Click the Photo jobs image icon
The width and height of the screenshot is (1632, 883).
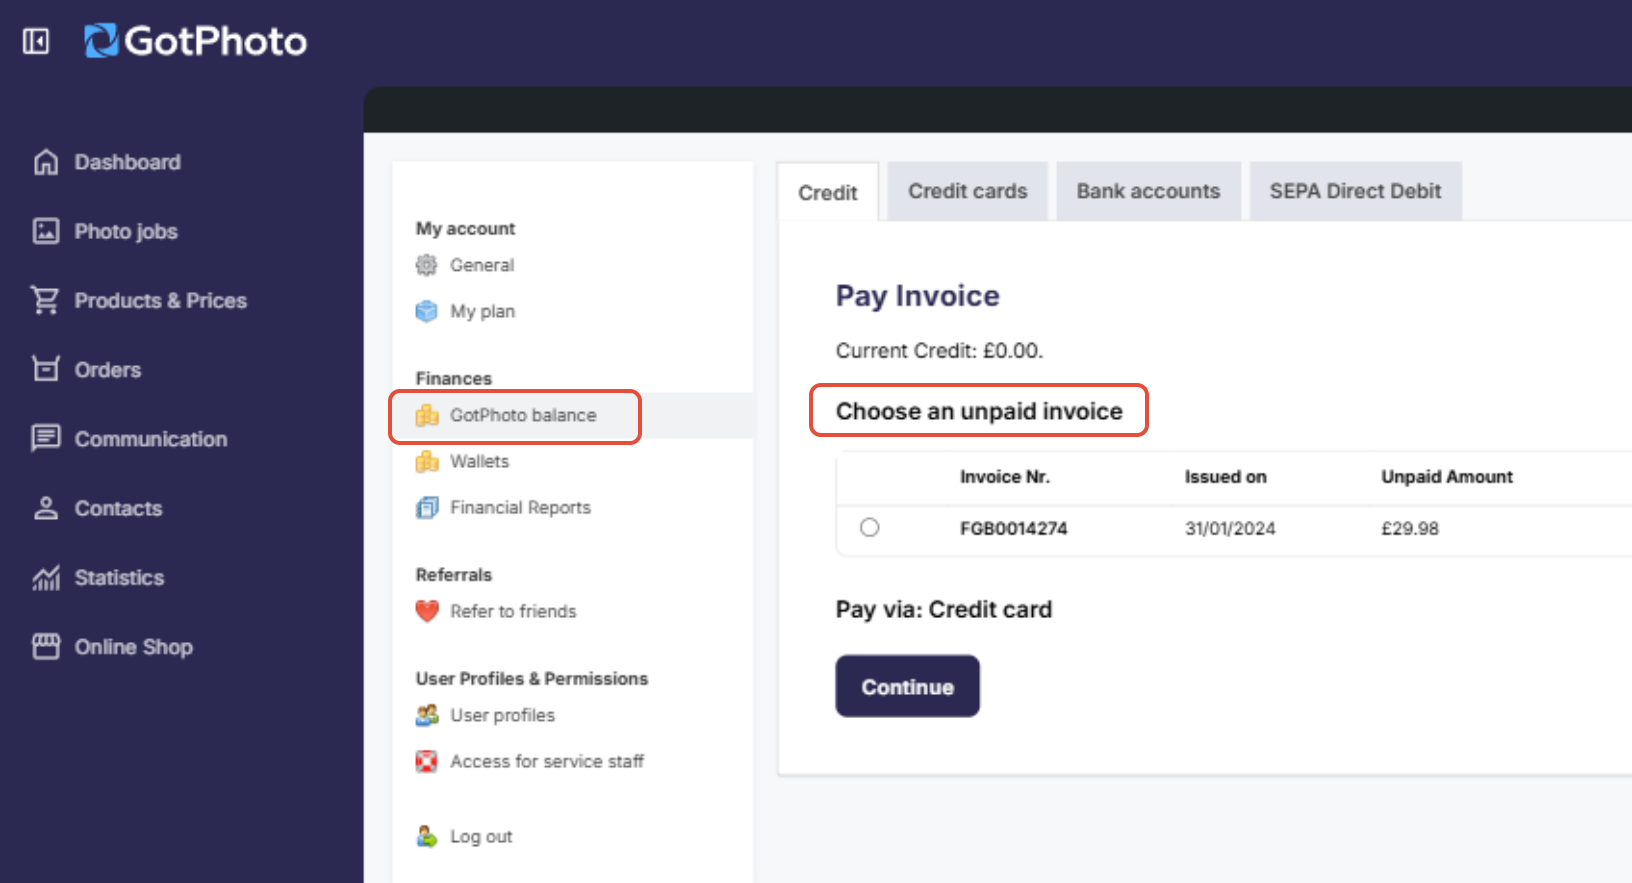(x=46, y=231)
